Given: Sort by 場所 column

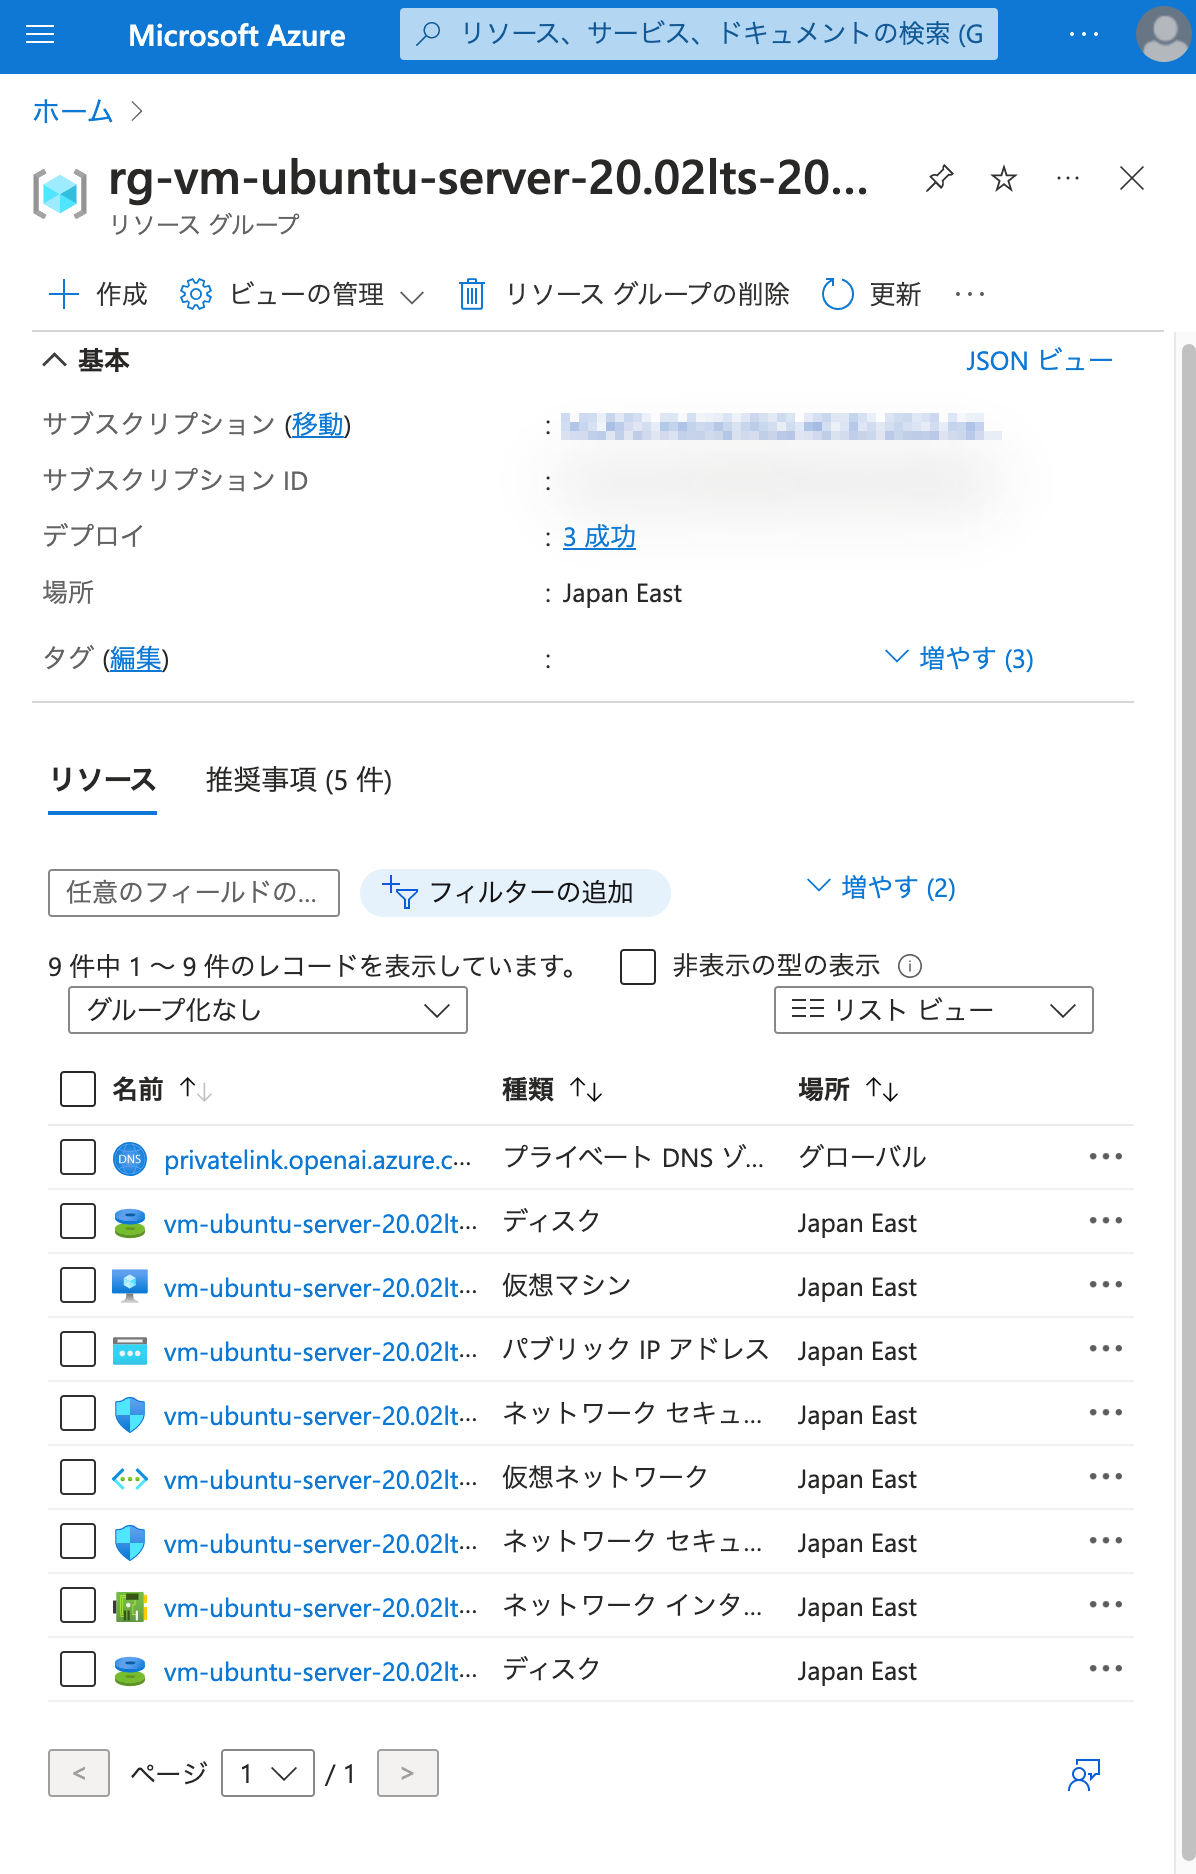Looking at the screenshot, I should click(848, 1089).
